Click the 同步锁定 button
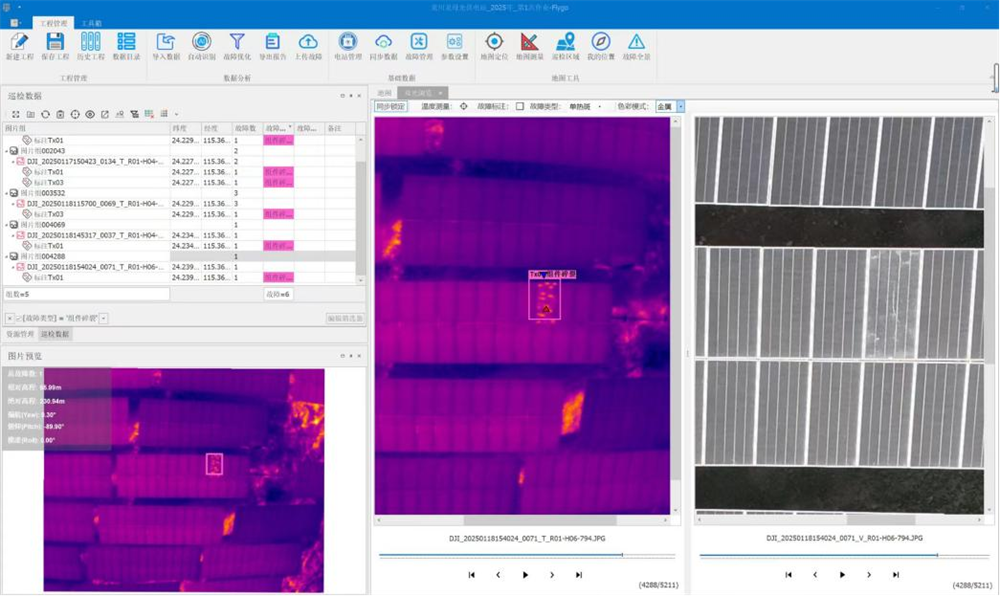Viewport: 1000px width, 596px height. 391,106
